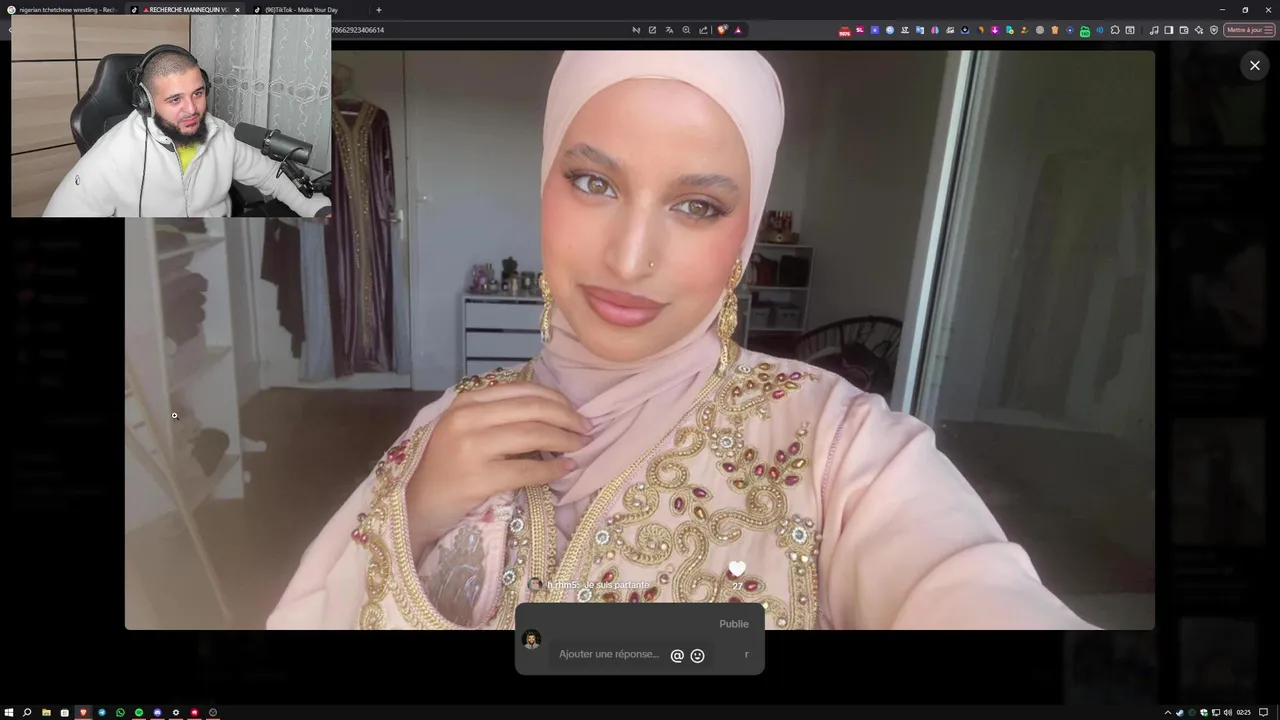
Task: Click the Brave Rewards triangle icon
Action: [x=738, y=30]
